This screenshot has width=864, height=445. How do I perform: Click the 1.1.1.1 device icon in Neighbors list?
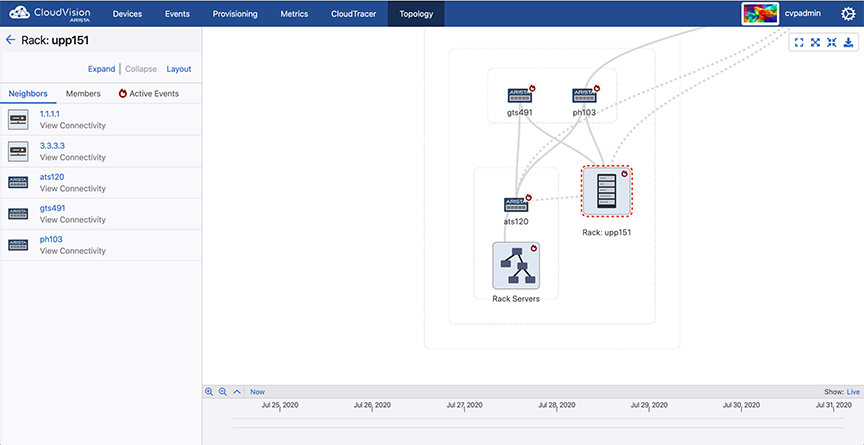point(18,120)
